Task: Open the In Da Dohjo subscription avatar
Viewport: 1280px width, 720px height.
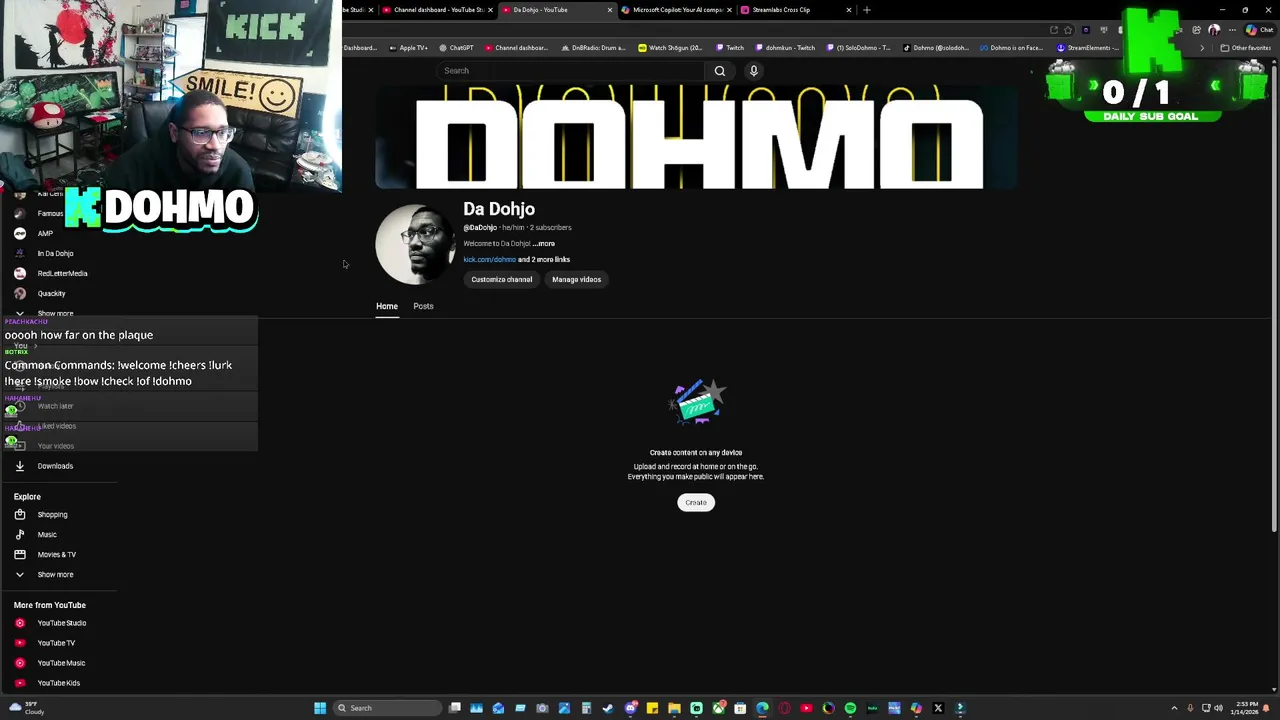Action: pos(19,253)
